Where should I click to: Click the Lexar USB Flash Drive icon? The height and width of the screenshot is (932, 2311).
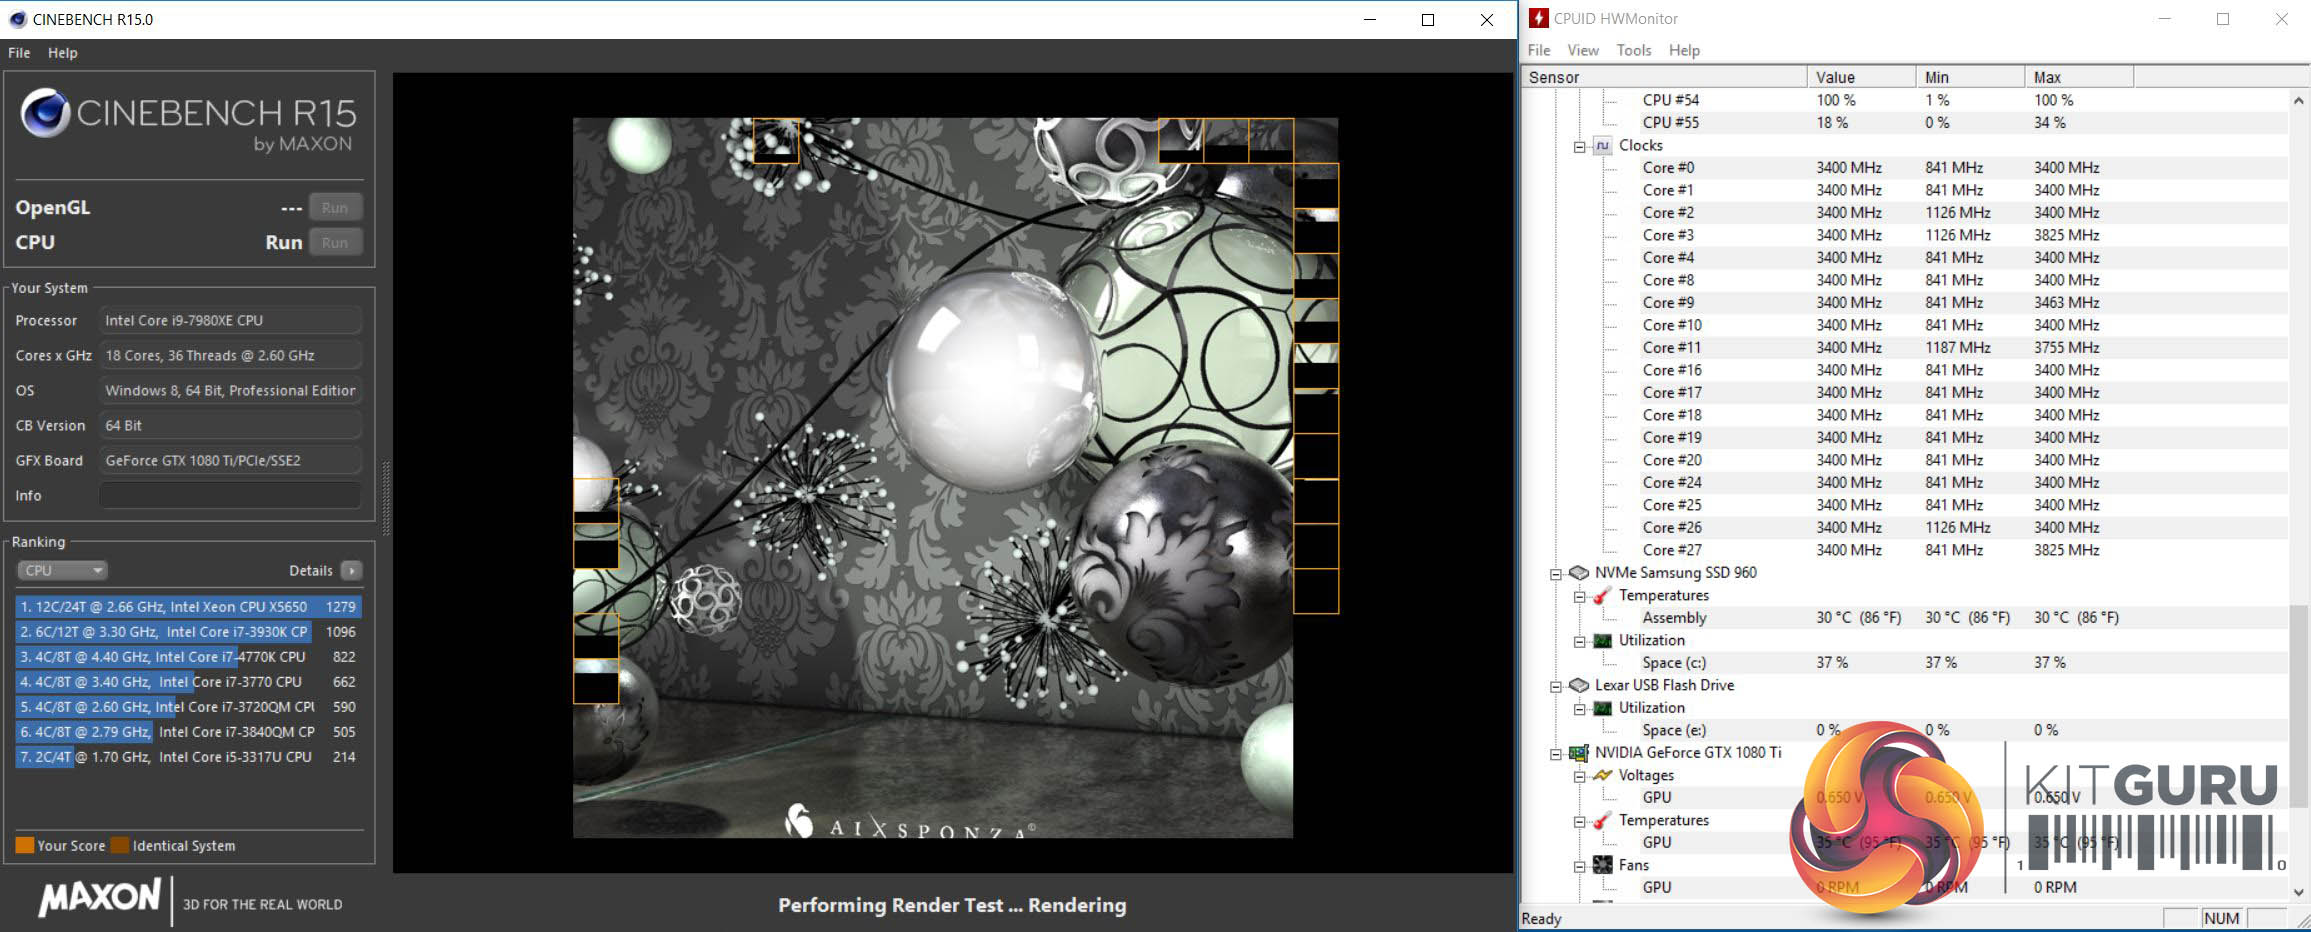tap(1579, 686)
